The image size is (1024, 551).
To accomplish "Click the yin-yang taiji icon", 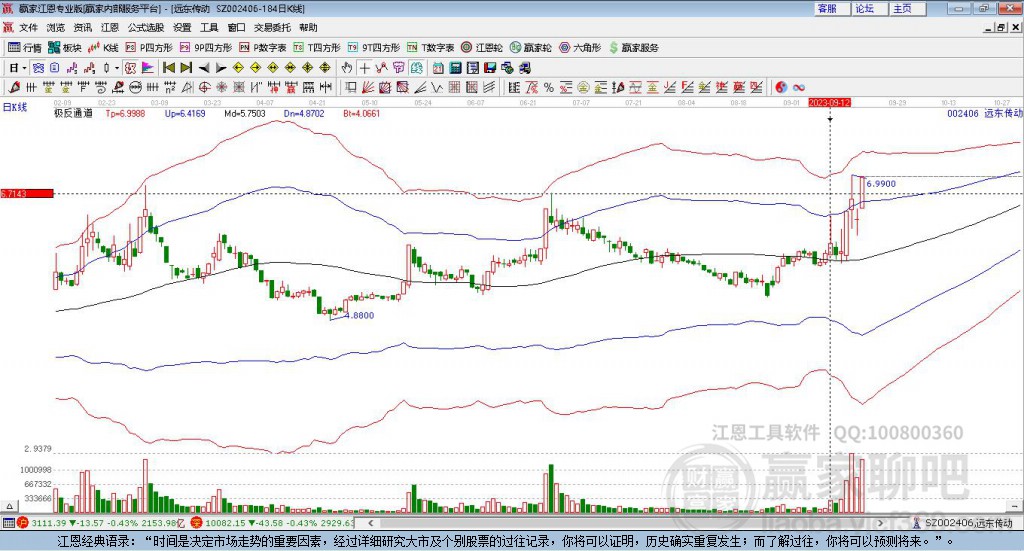I will [x=781, y=87].
